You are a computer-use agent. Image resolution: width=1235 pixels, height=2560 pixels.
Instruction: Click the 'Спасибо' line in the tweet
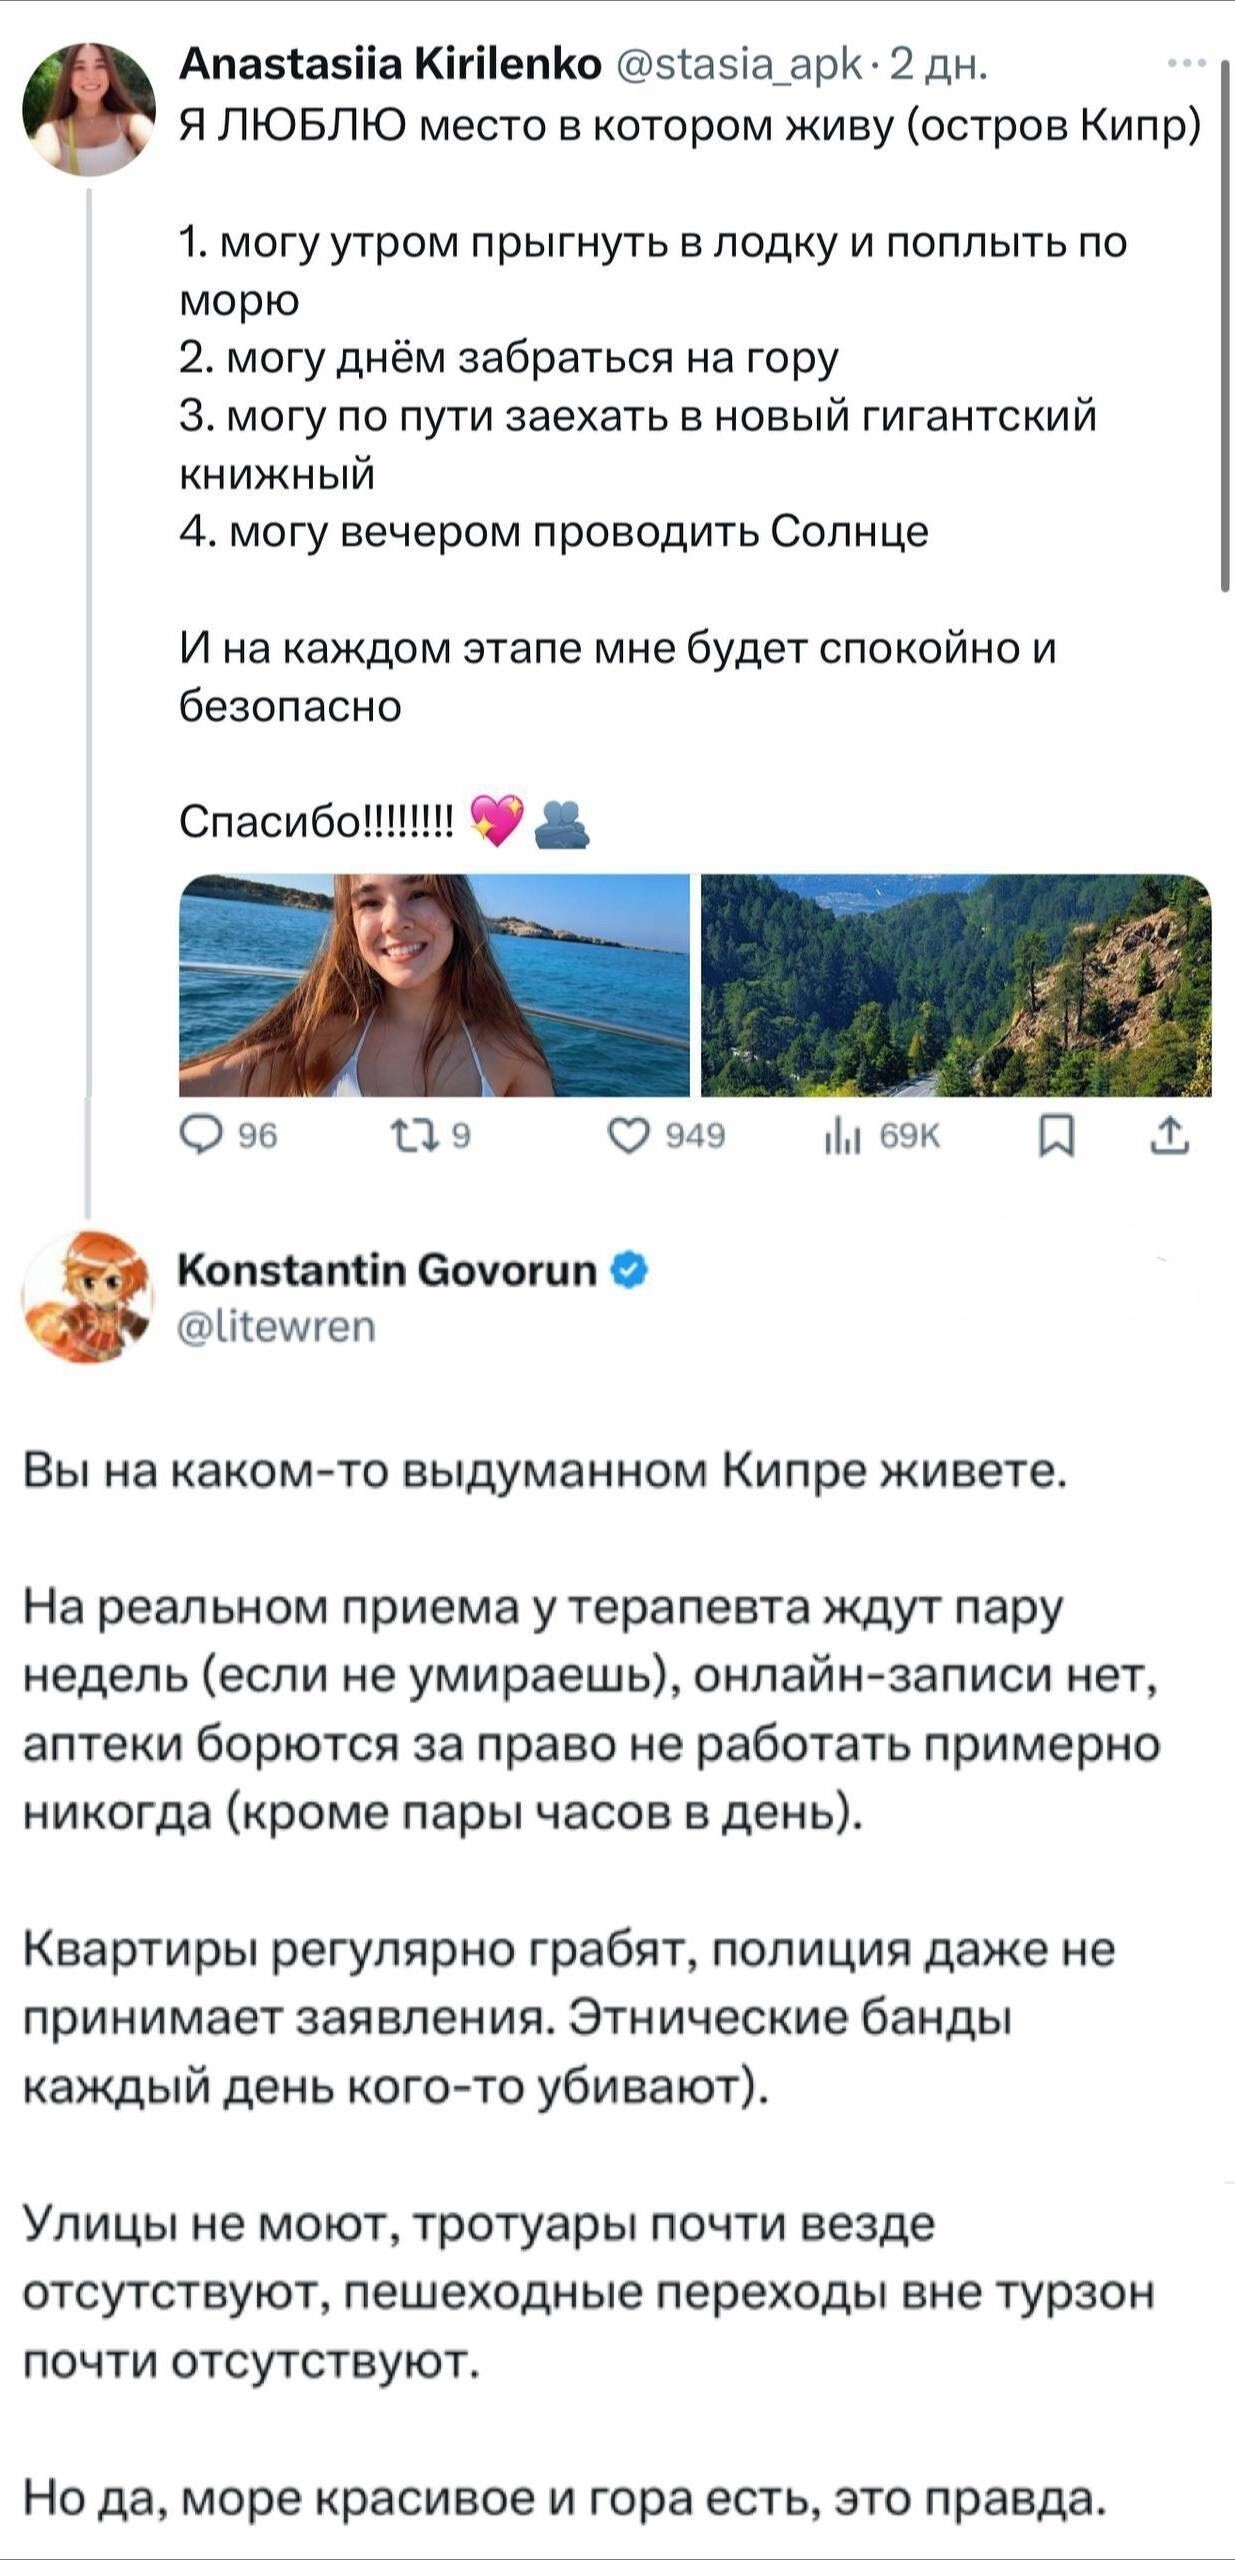point(316,822)
